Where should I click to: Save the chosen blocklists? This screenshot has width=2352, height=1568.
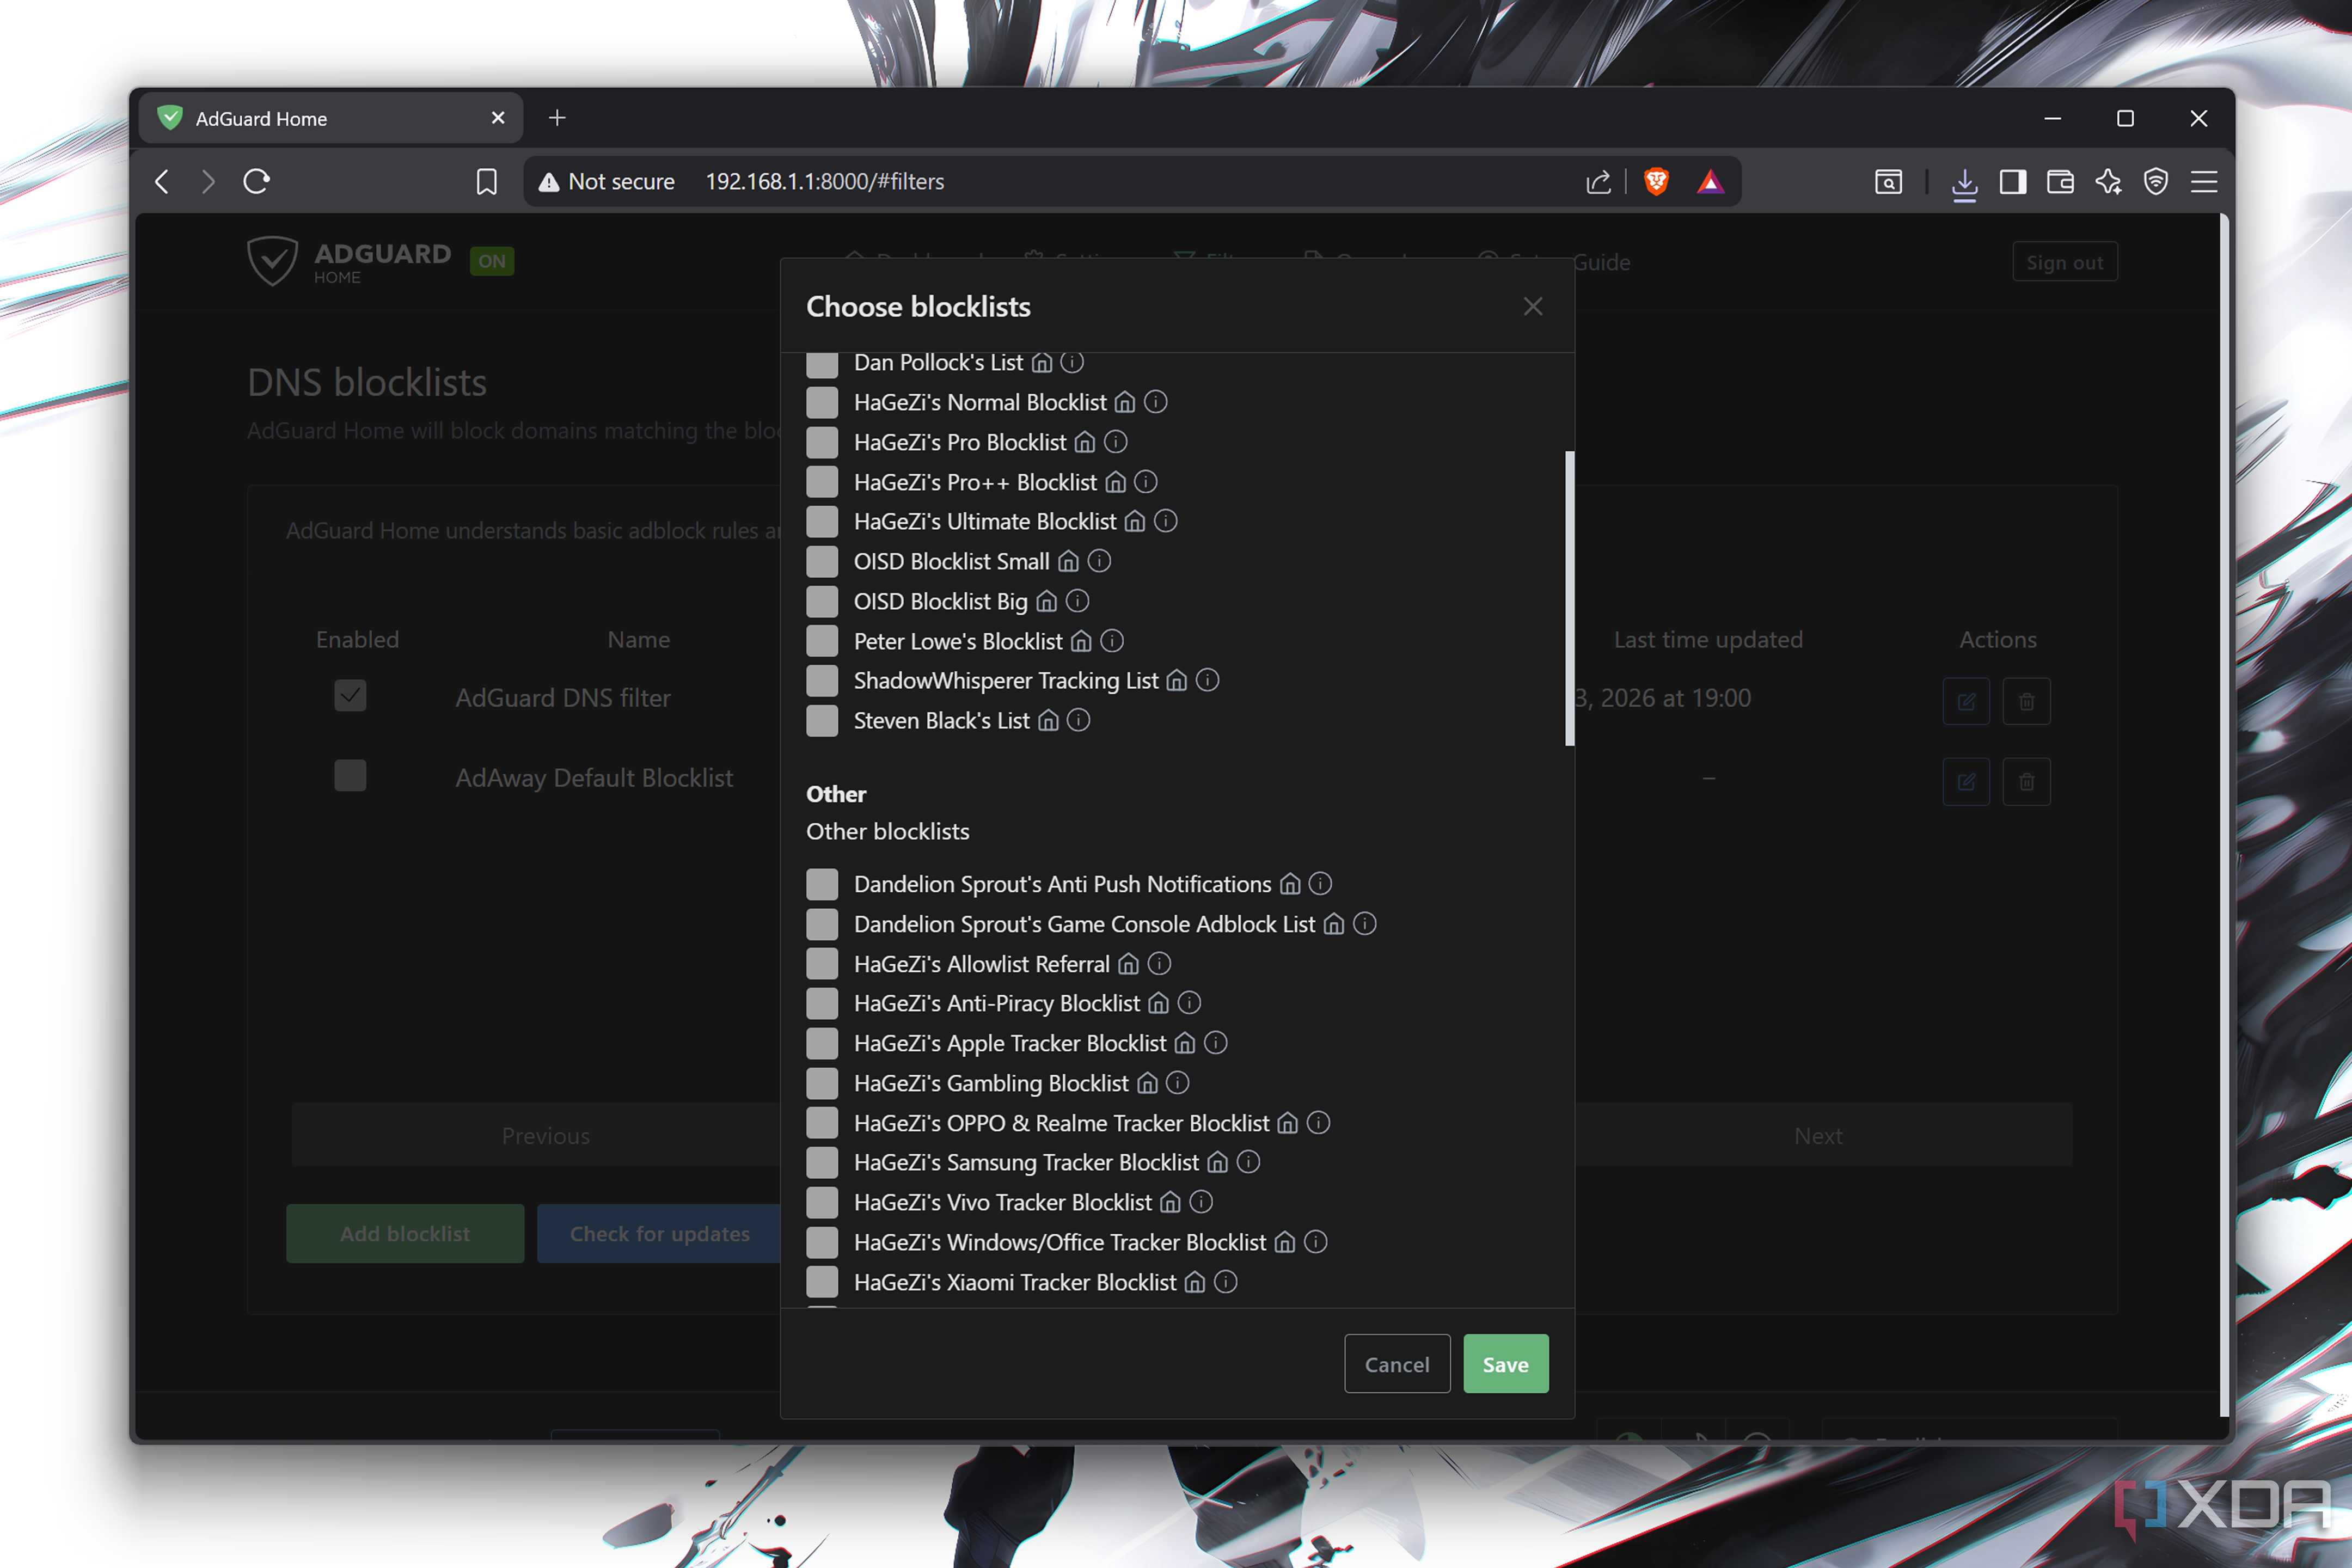point(1505,1364)
